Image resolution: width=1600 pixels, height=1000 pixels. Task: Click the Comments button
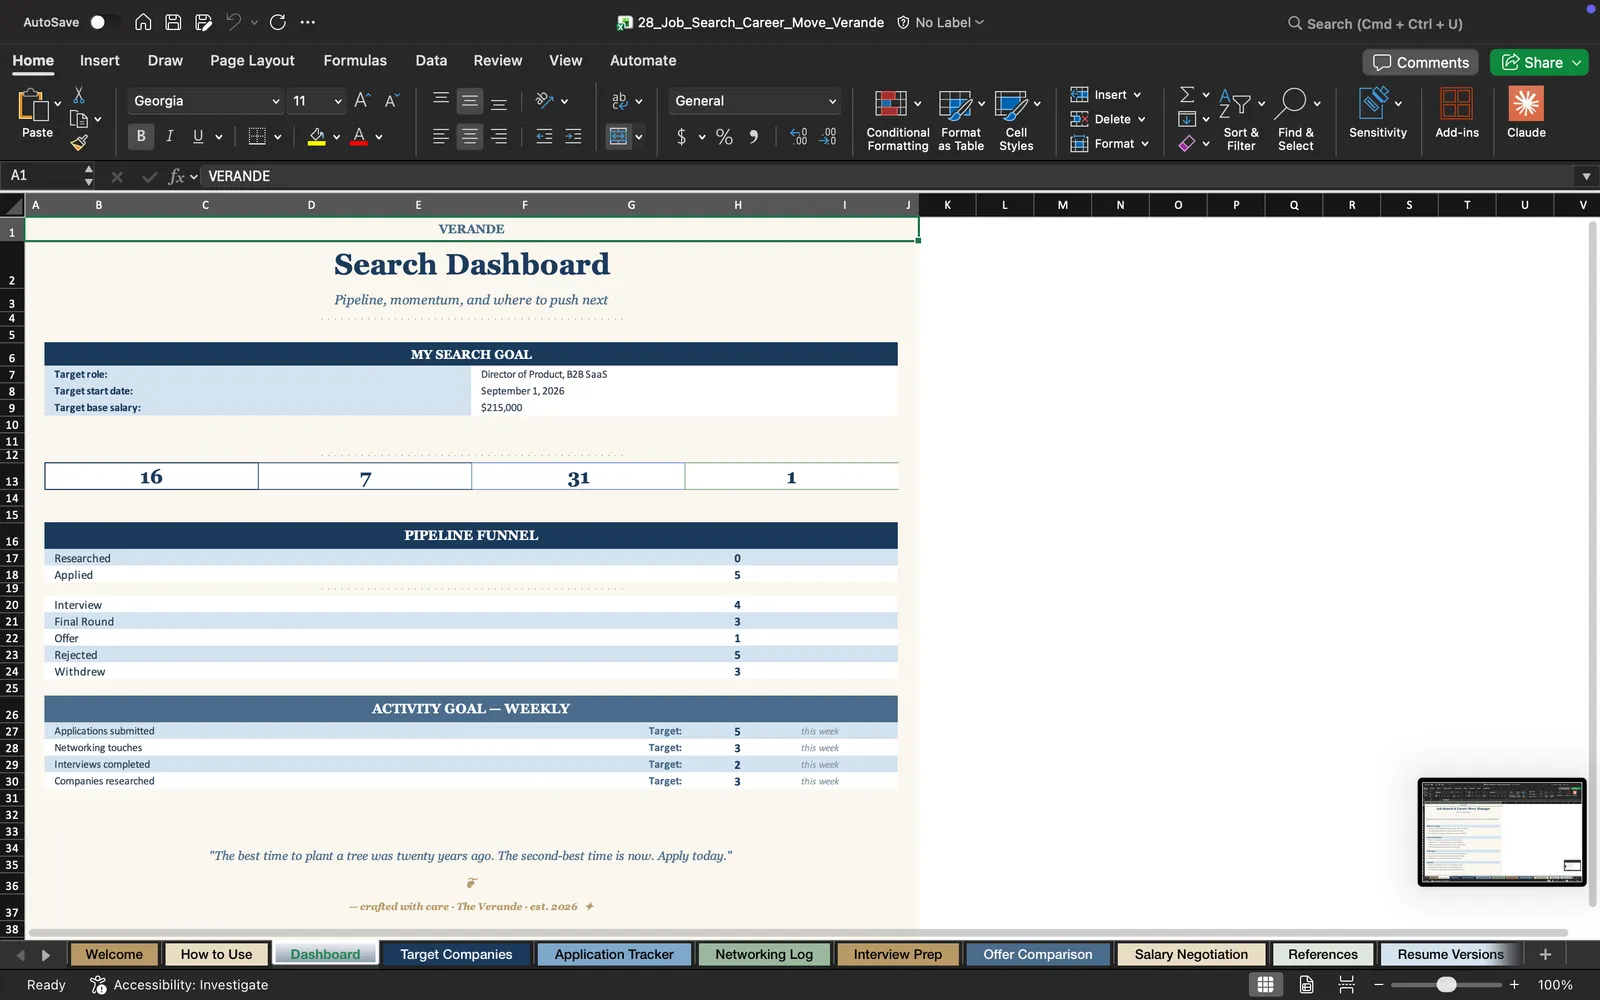tap(1421, 62)
